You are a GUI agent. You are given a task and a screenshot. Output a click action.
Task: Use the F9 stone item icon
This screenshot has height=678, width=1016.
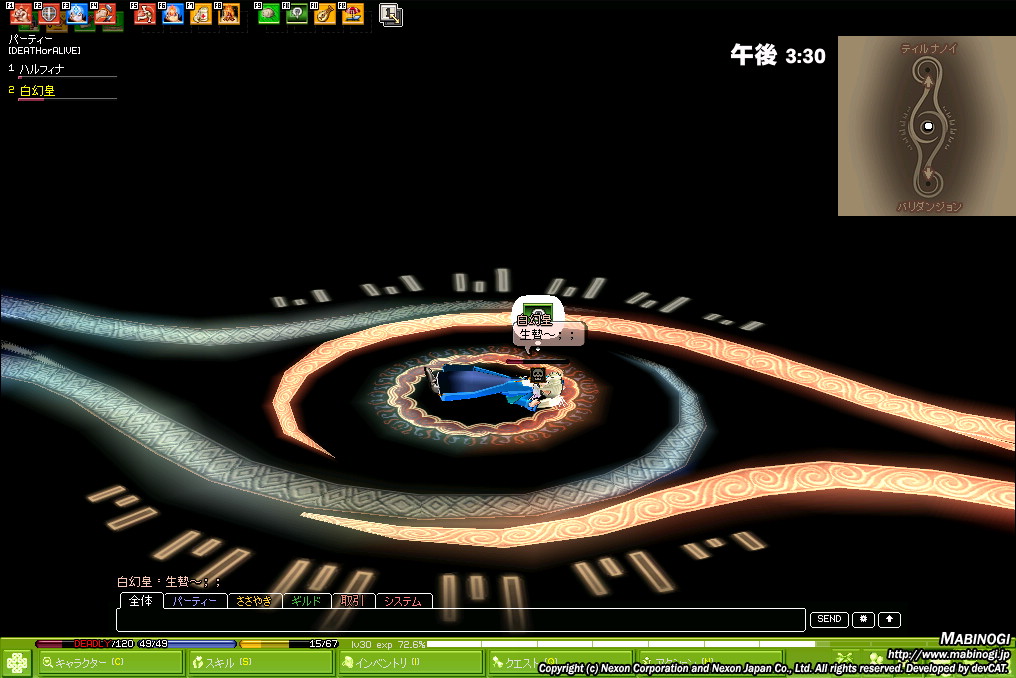269,14
